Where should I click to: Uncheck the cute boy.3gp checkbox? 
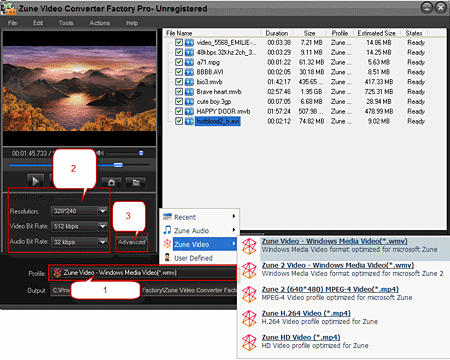(x=179, y=102)
